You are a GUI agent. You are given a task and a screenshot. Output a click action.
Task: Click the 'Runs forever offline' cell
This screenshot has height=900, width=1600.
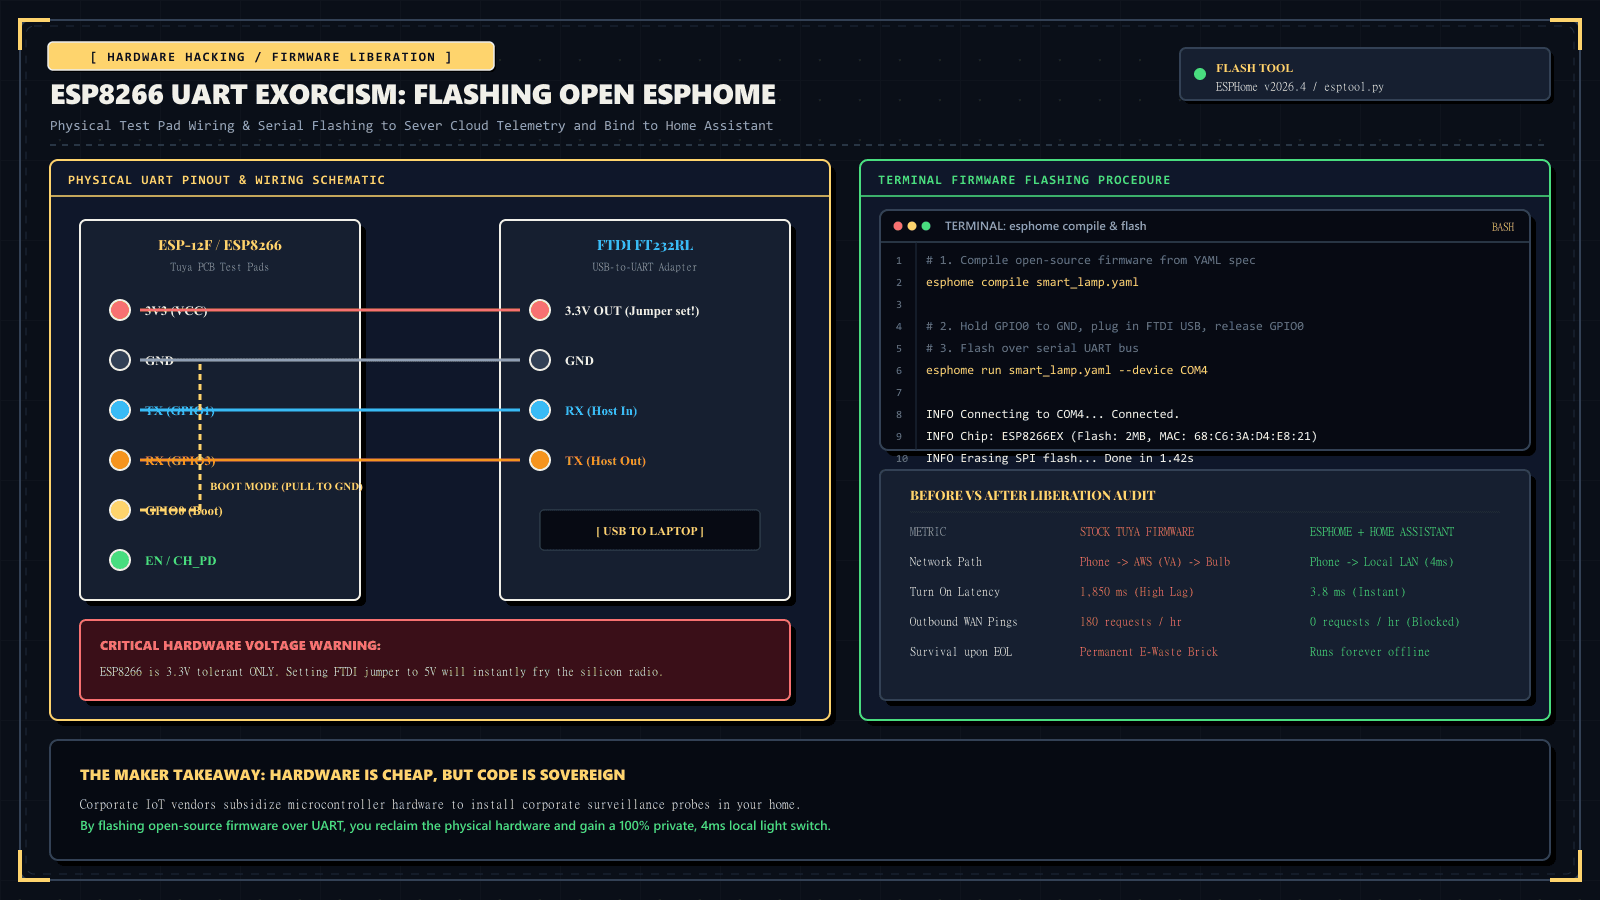click(1370, 652)
